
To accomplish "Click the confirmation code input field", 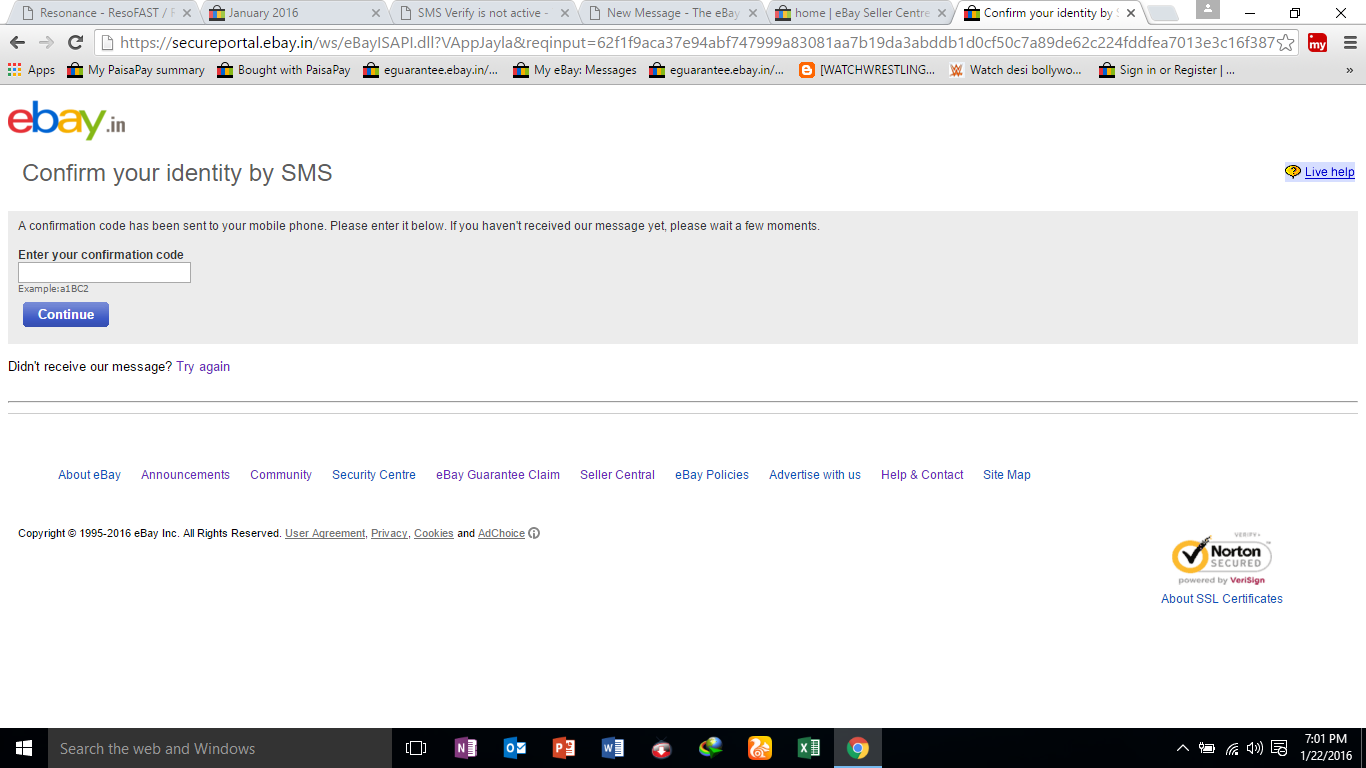I will pyautogui.click(x=104, y=272).
